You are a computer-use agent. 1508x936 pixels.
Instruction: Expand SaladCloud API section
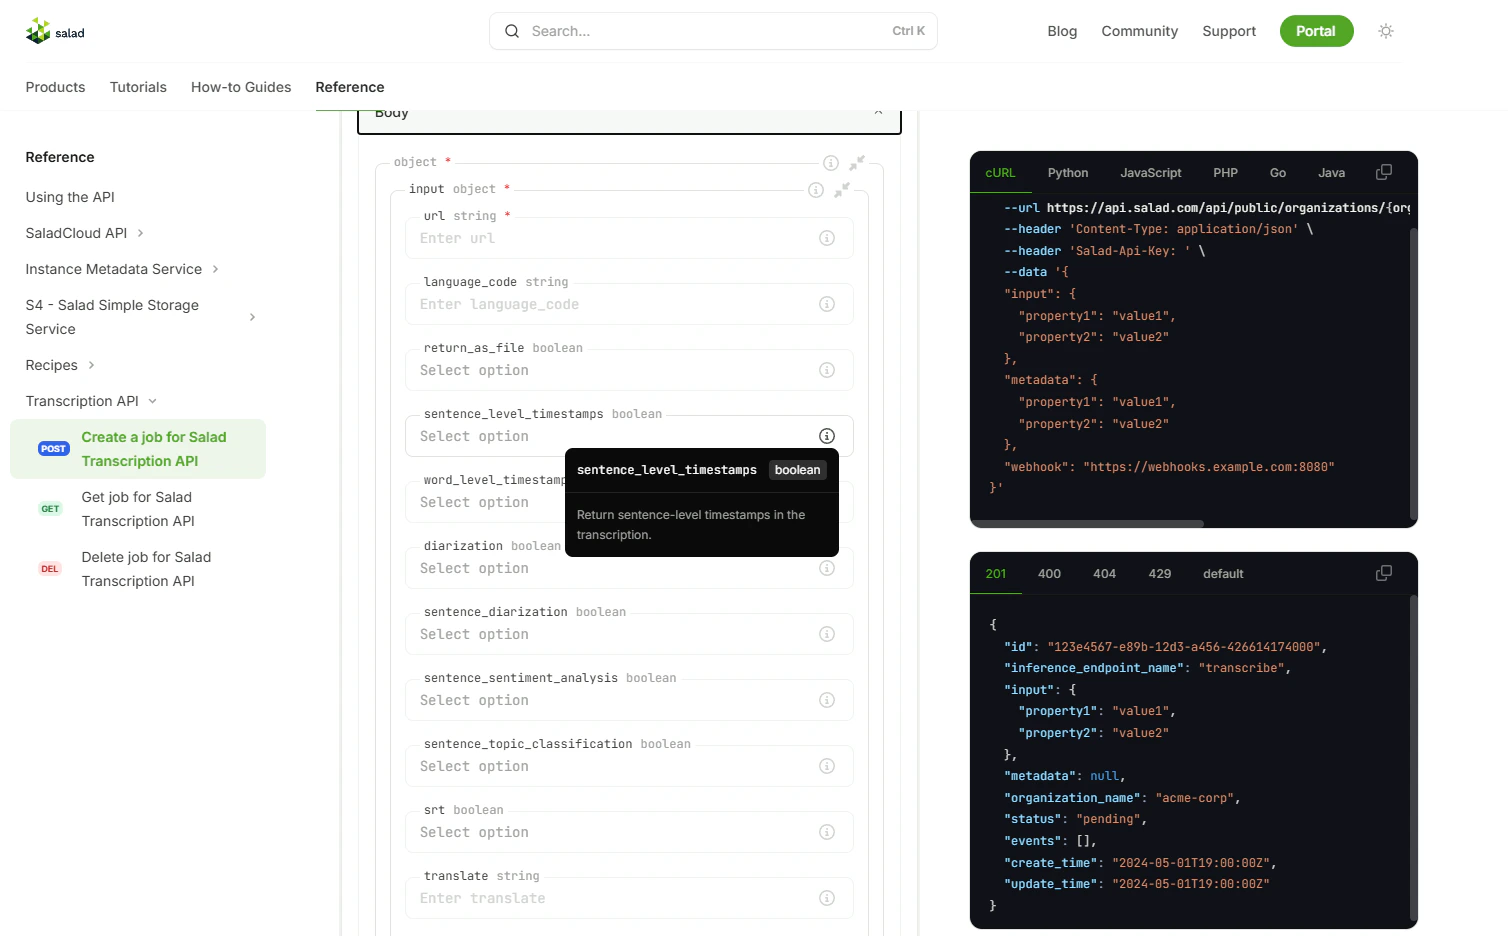pyautogui.click(x=140, y=233)
